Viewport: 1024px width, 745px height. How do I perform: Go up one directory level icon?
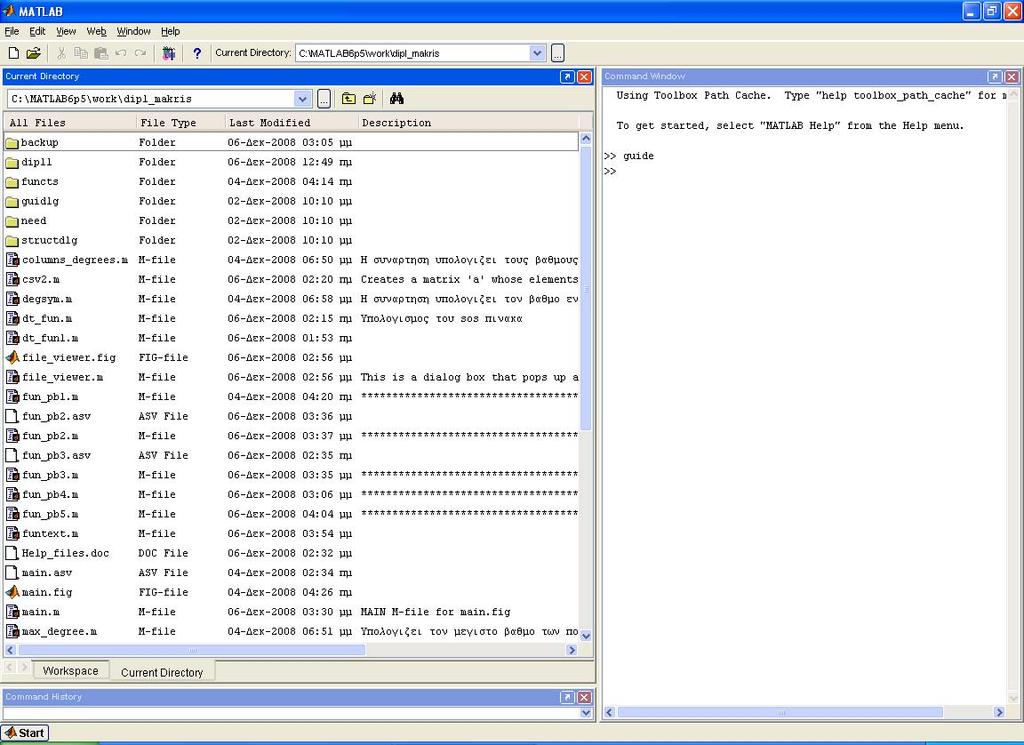pos(349,99)
